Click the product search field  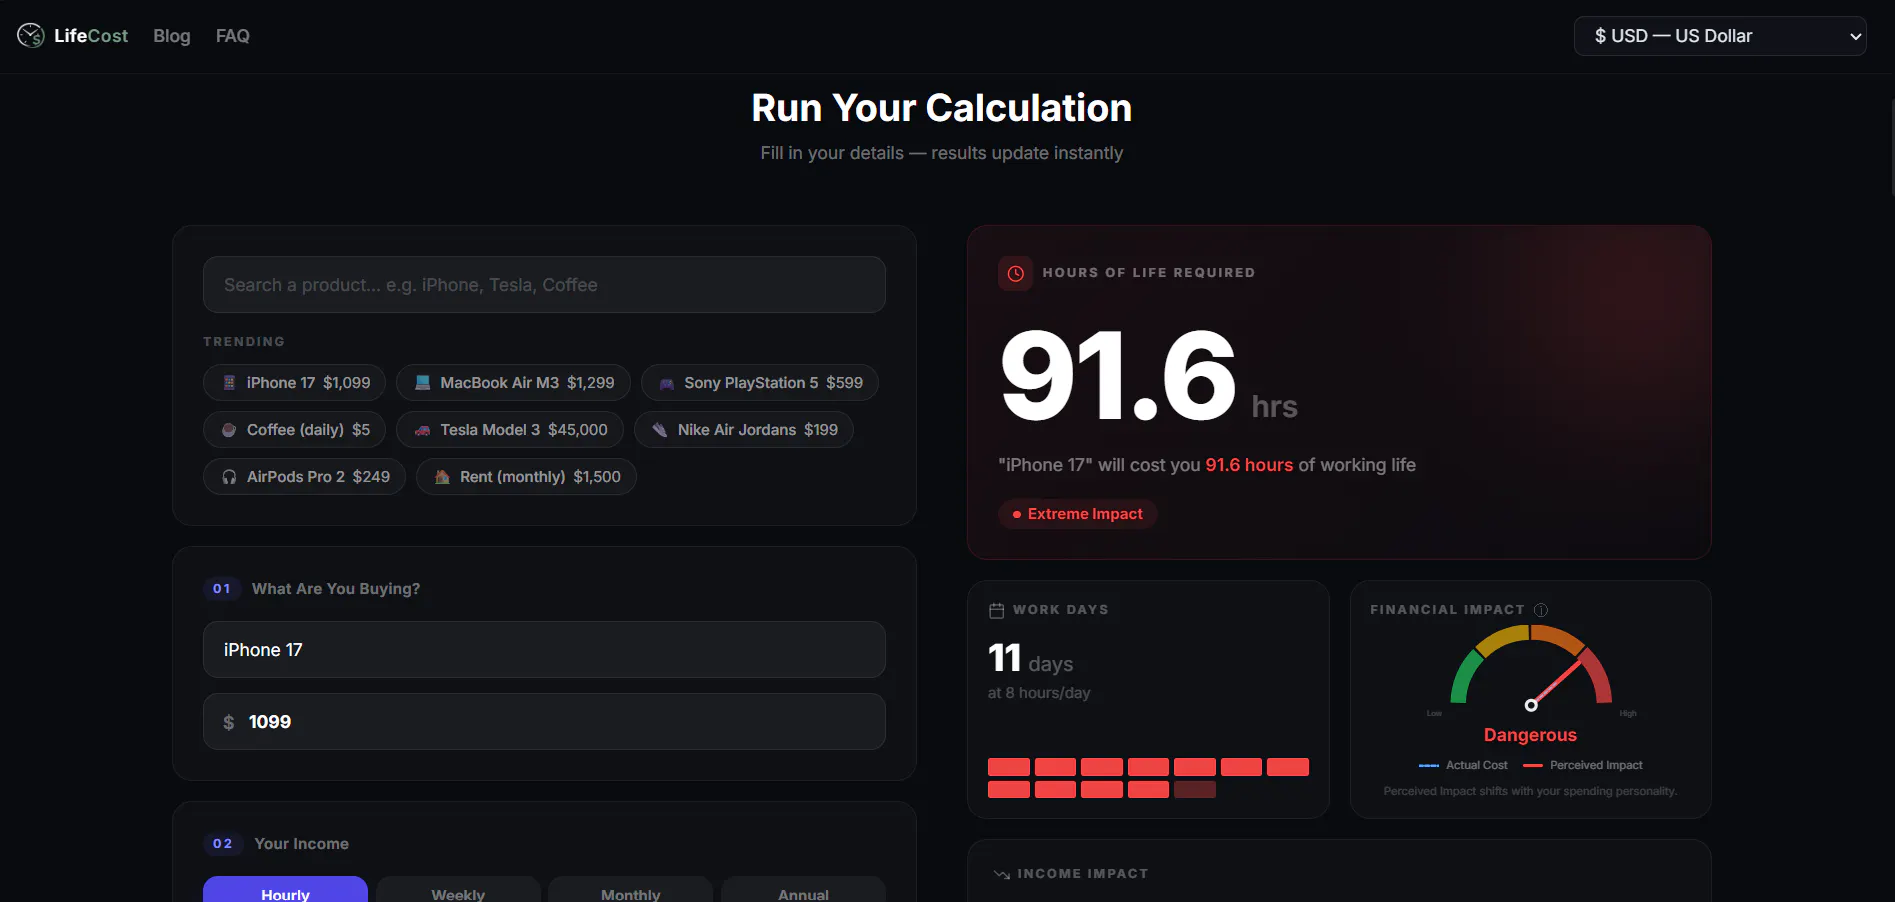coord(544,285)
